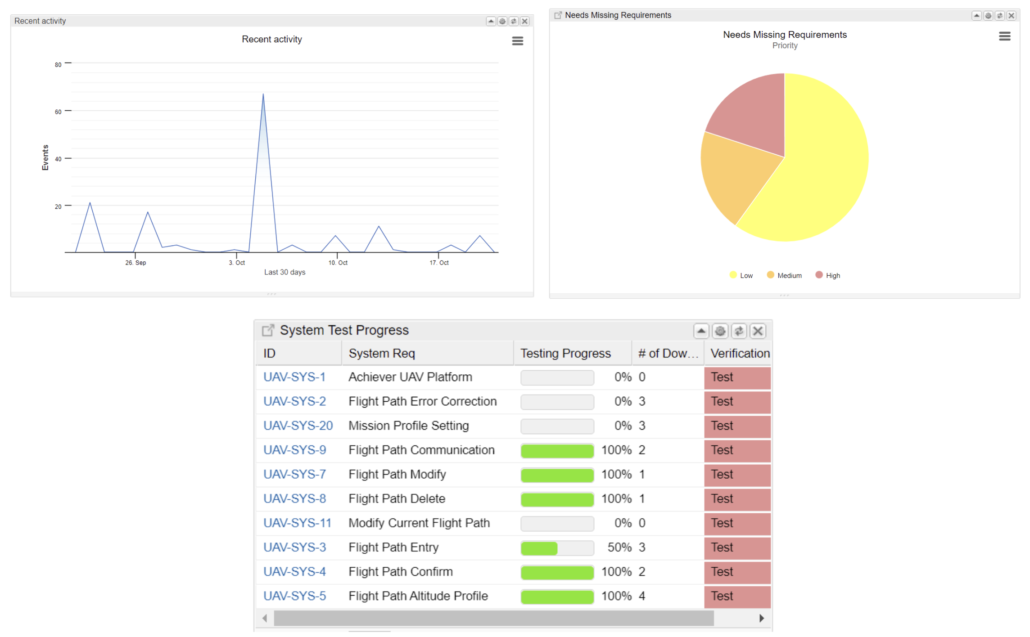The width and height of the screenshot is (1030, 637).
Task: Toggle the High series in pie legend
Action: (x=828, y=275)
